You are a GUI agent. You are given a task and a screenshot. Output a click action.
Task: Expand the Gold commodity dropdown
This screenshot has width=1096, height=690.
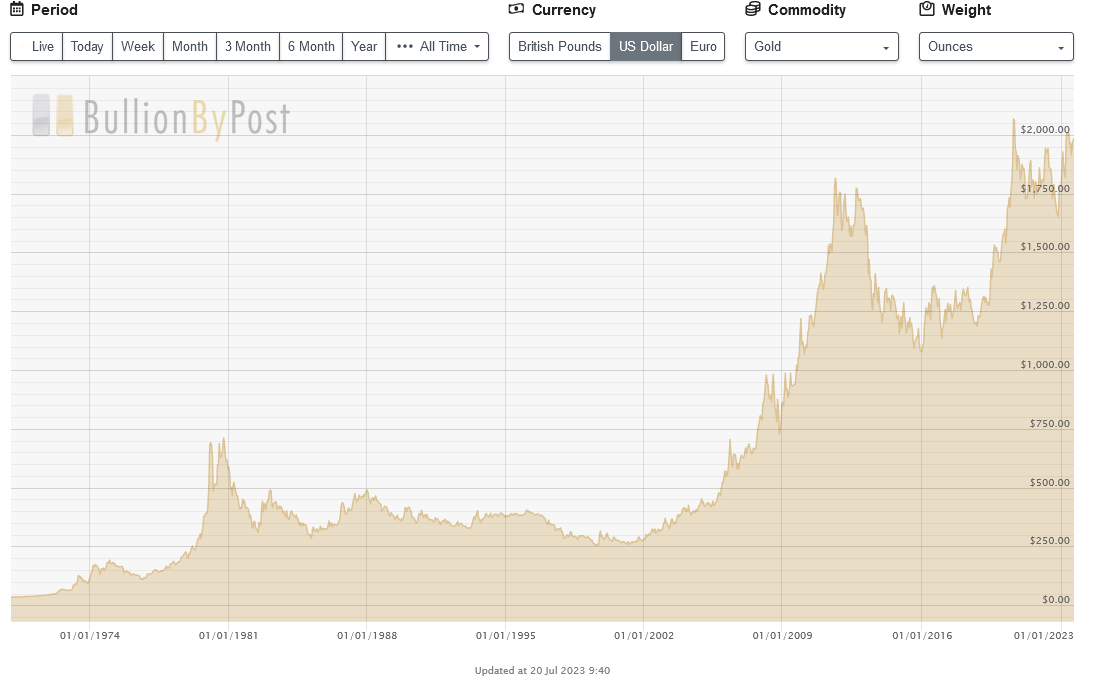pos(821,47)
